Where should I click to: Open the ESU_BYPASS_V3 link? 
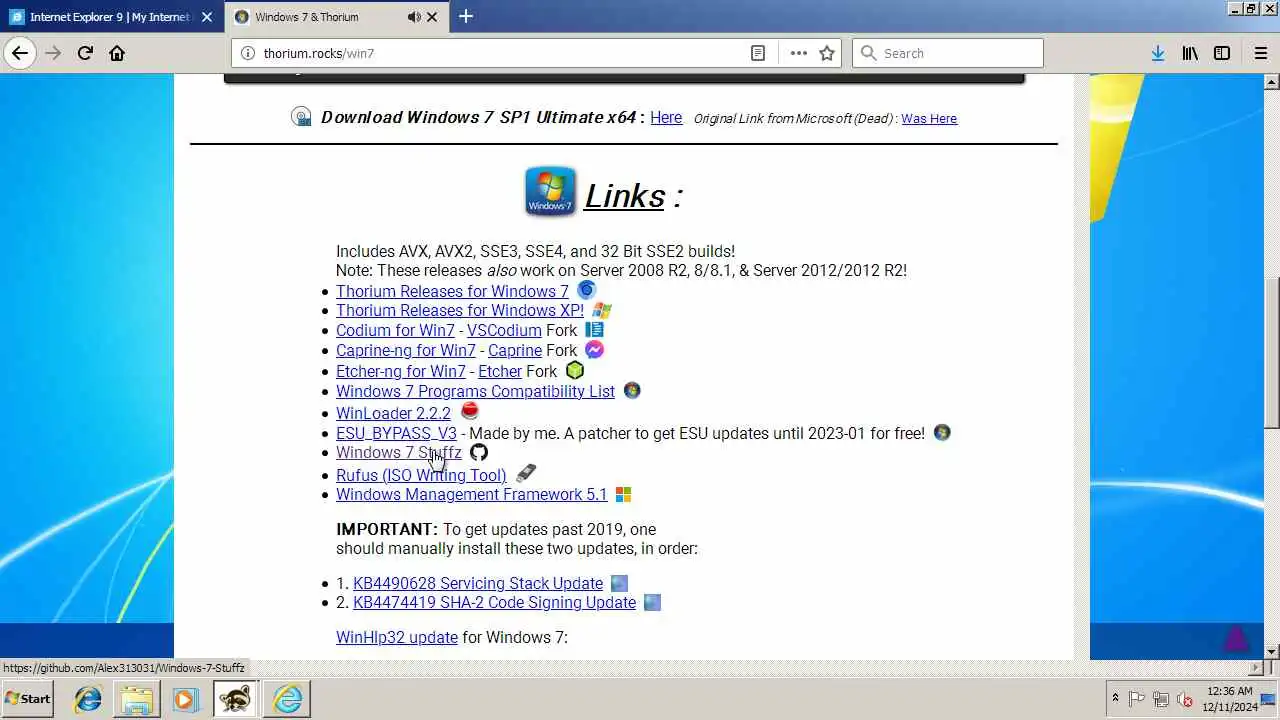point(396,433)
